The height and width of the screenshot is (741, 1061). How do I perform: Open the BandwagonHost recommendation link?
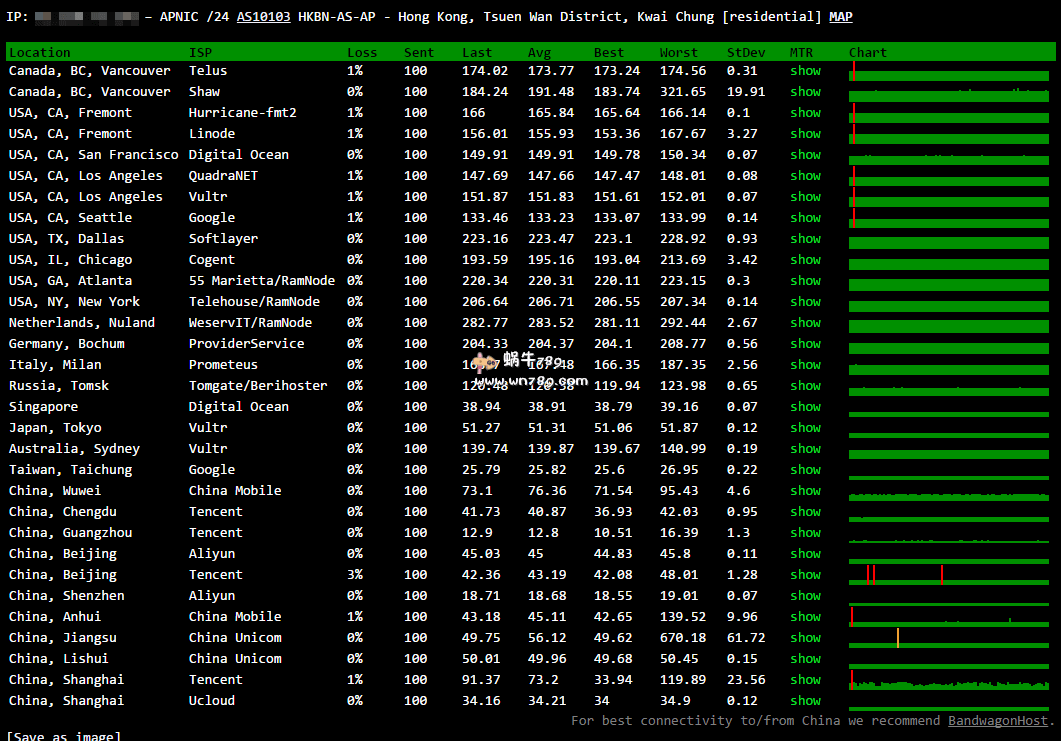997,721
